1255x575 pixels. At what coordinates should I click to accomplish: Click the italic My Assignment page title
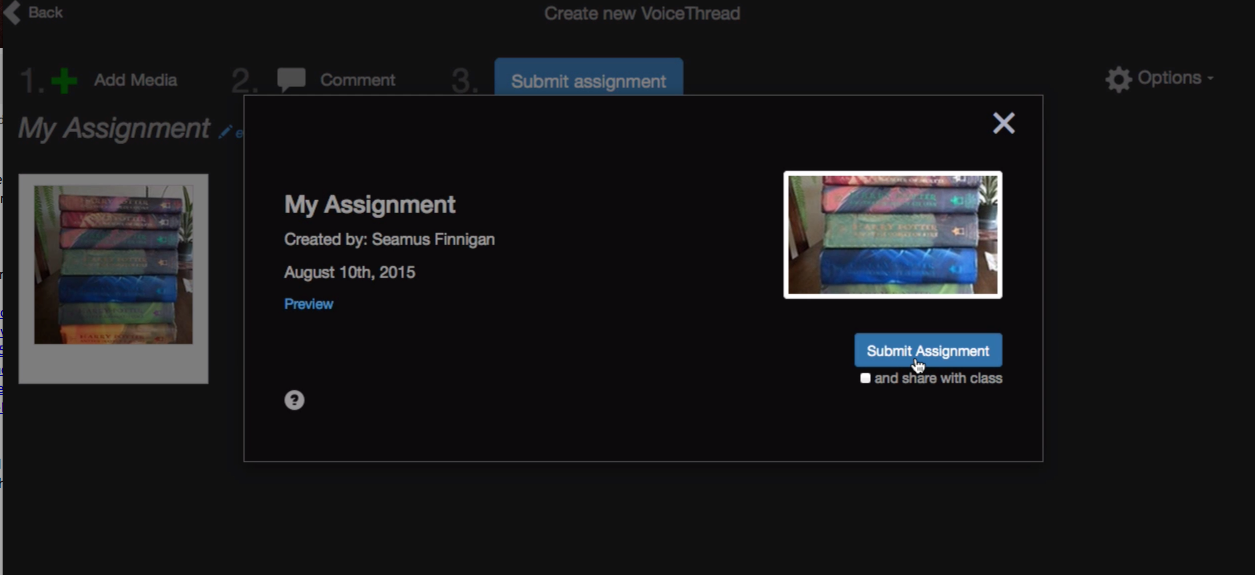coord(113,129)
